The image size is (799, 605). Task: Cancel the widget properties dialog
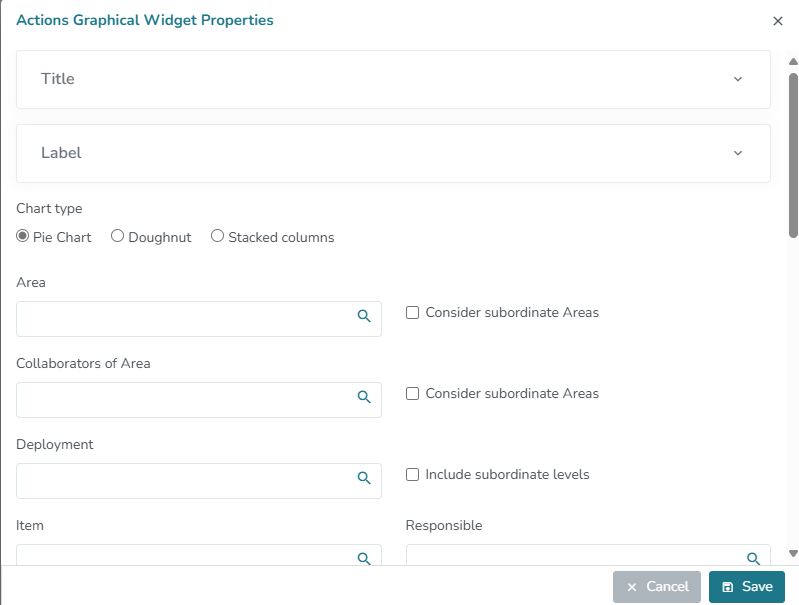(x=657, y=587)
